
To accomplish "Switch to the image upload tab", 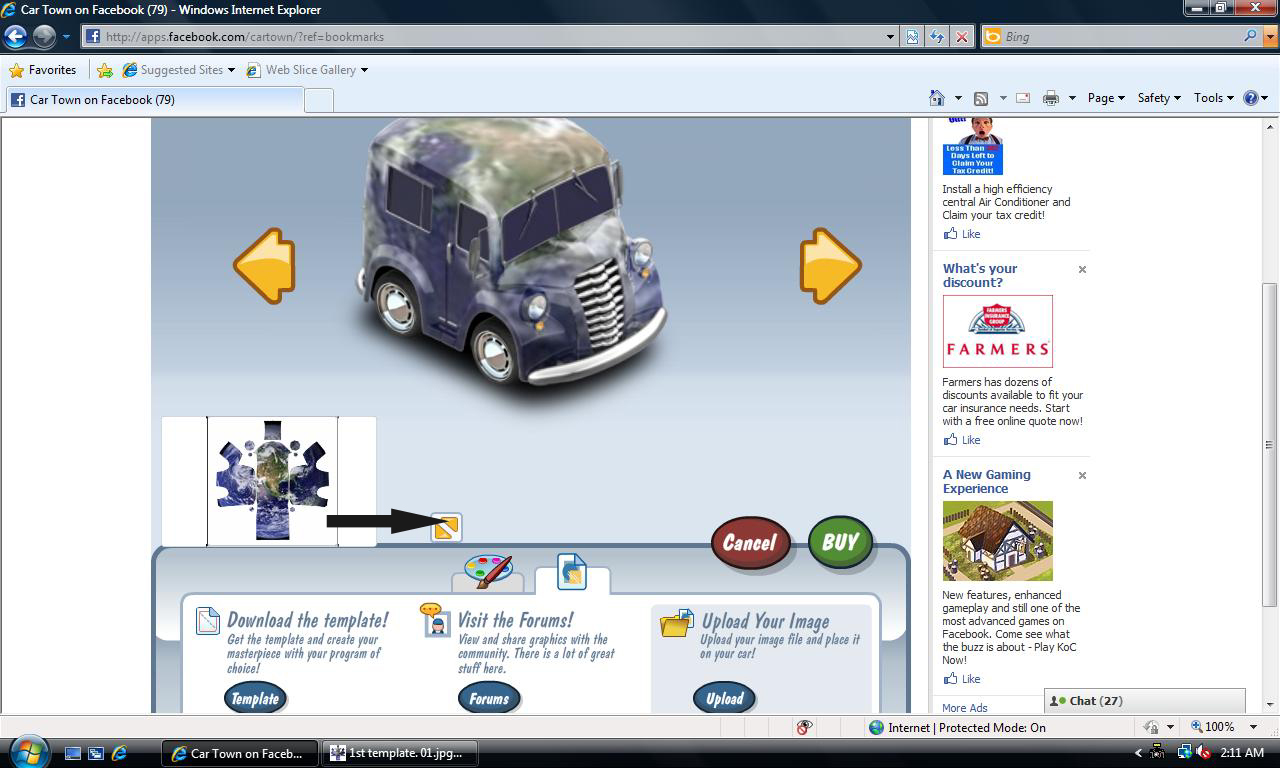I will 571,572.
